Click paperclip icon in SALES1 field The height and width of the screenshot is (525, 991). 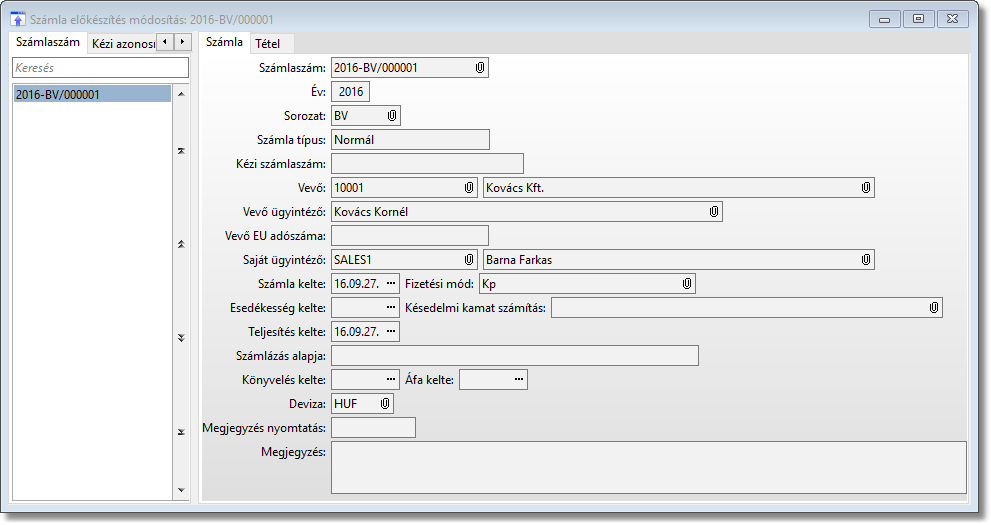pyautogui.click(x=468, y=260)
